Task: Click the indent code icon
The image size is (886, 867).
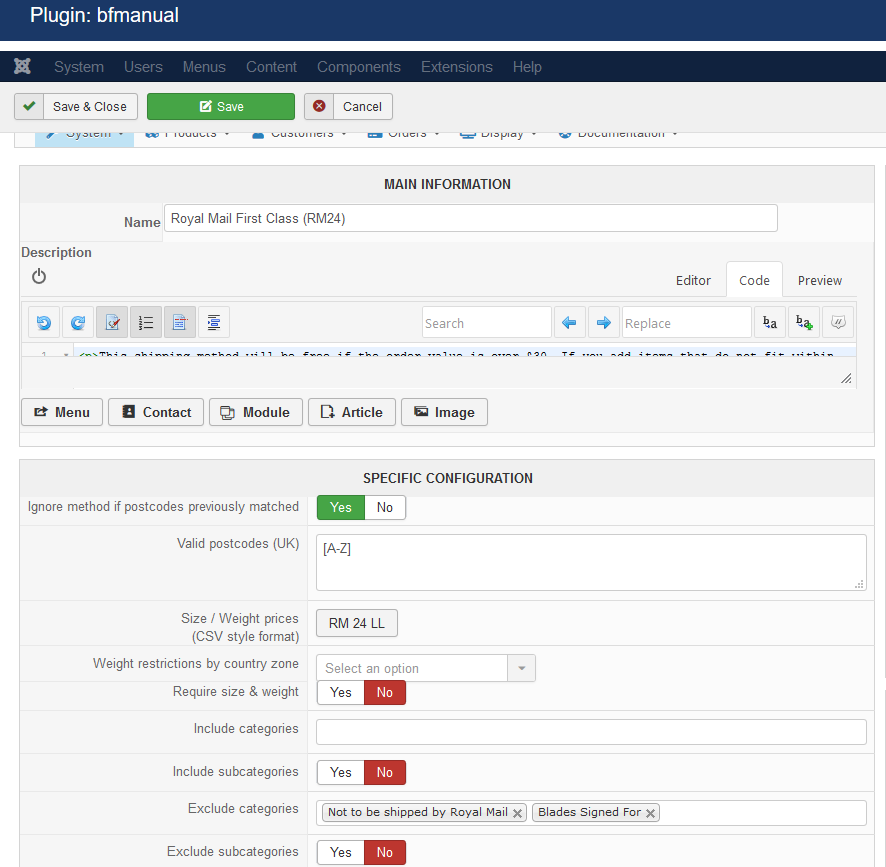Action: [214, 322]
